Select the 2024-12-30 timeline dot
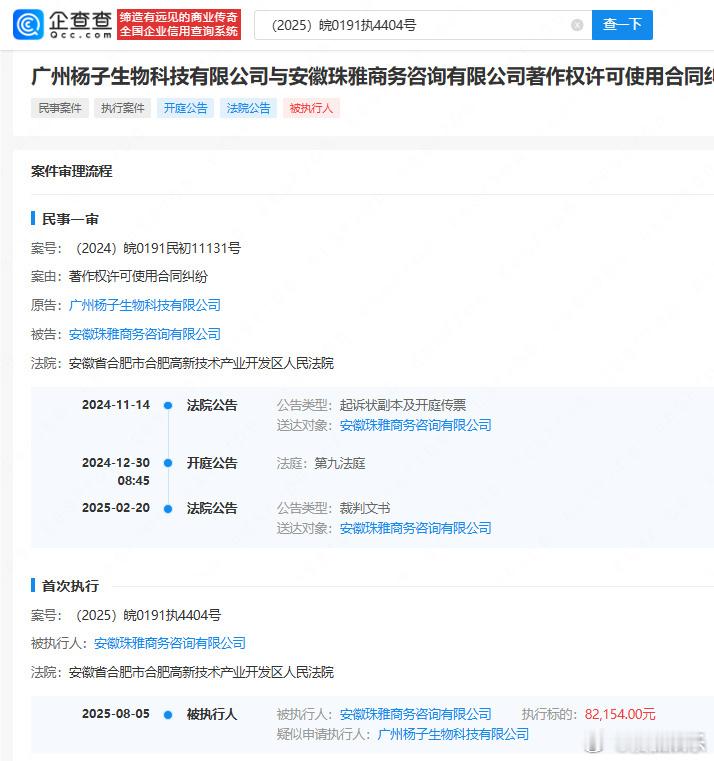The height and width of the screenshot is (761, 714). (168, 463)
